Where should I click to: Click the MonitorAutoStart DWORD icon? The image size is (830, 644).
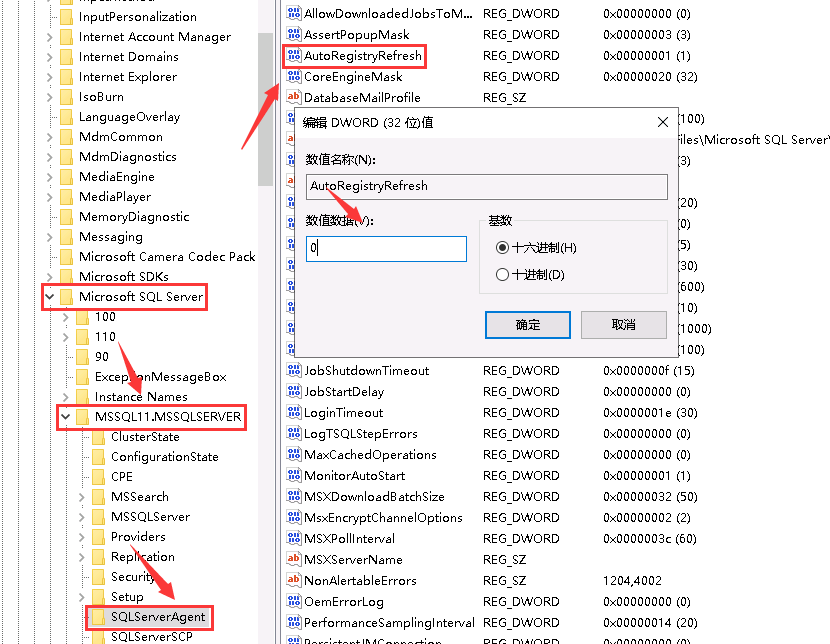click(x=293, y=476)
